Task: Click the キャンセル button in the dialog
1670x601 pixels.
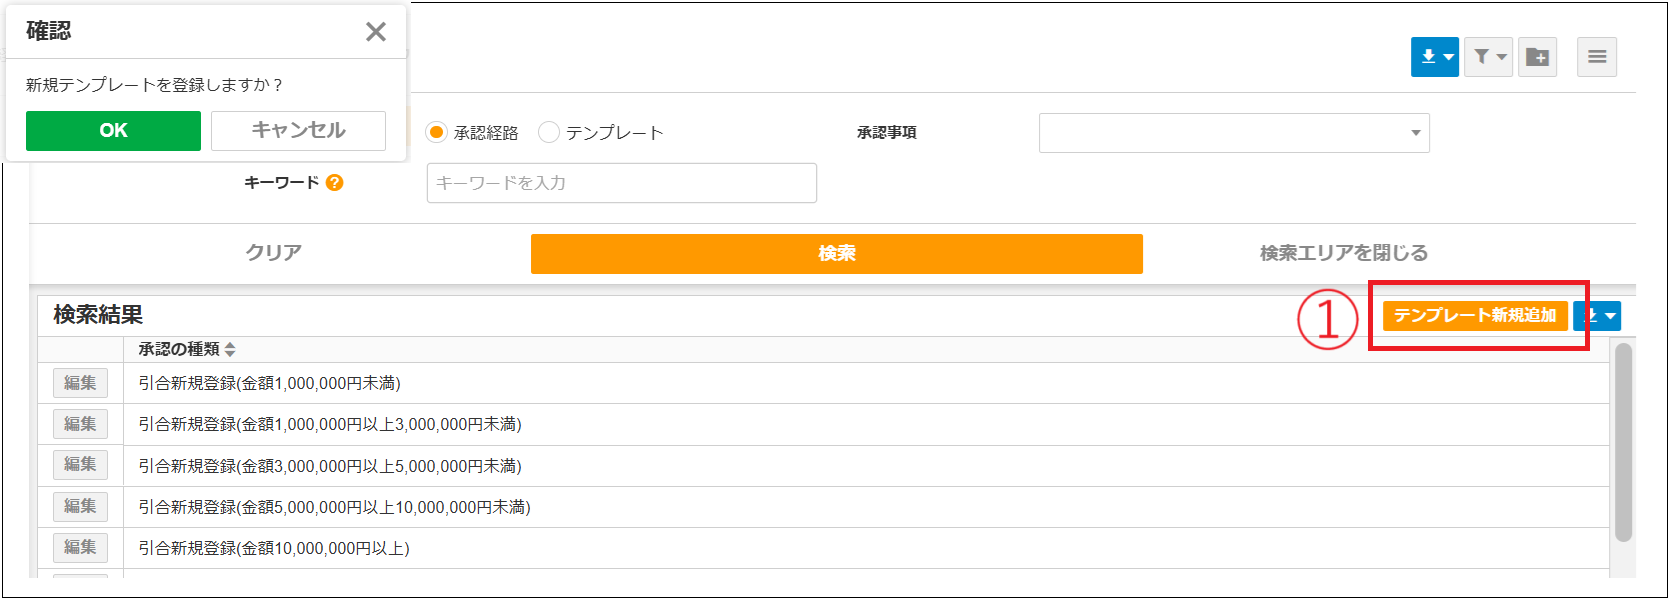Action: click(x=297, y=130)
